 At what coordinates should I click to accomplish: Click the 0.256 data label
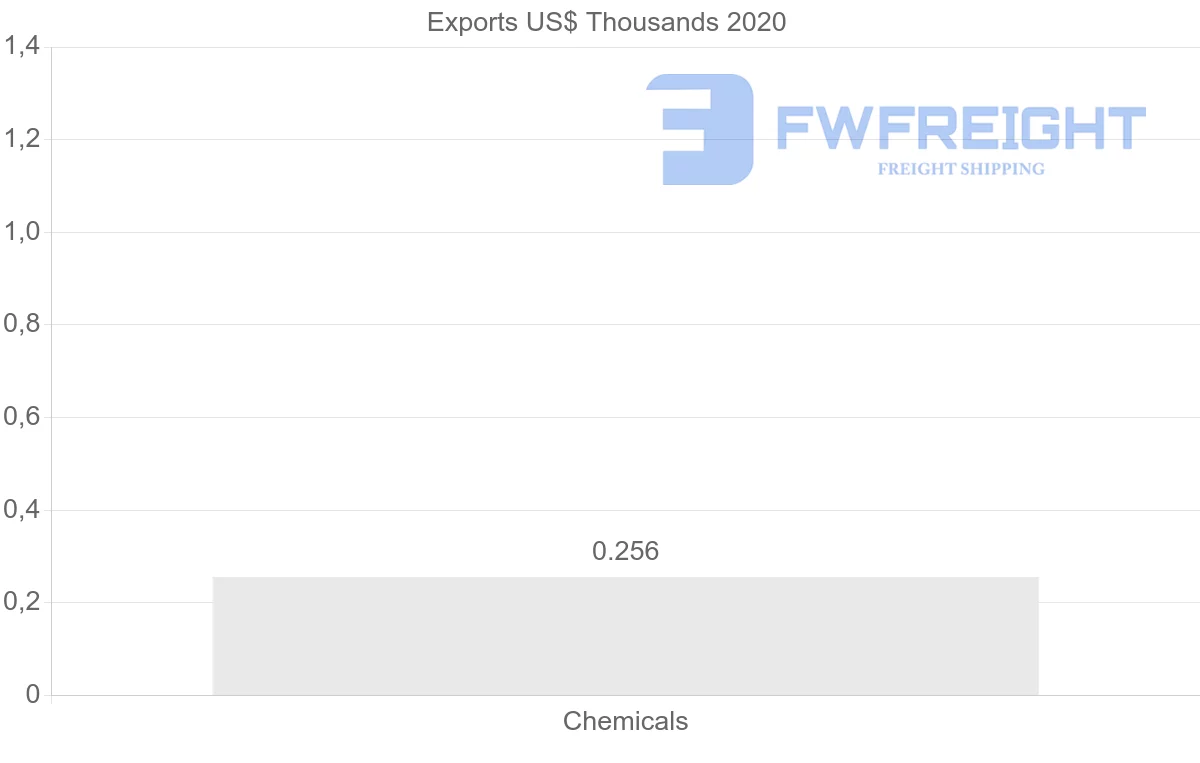click(625, 551)
